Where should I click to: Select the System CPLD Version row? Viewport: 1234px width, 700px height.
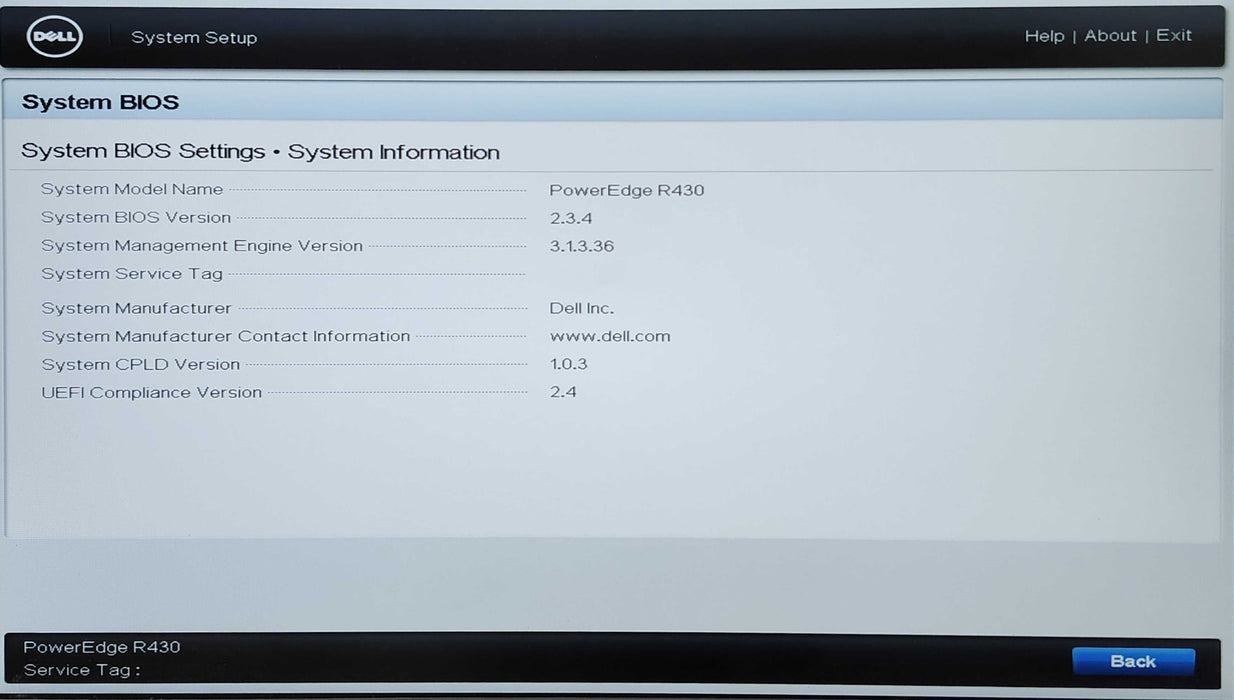[139, 364]
